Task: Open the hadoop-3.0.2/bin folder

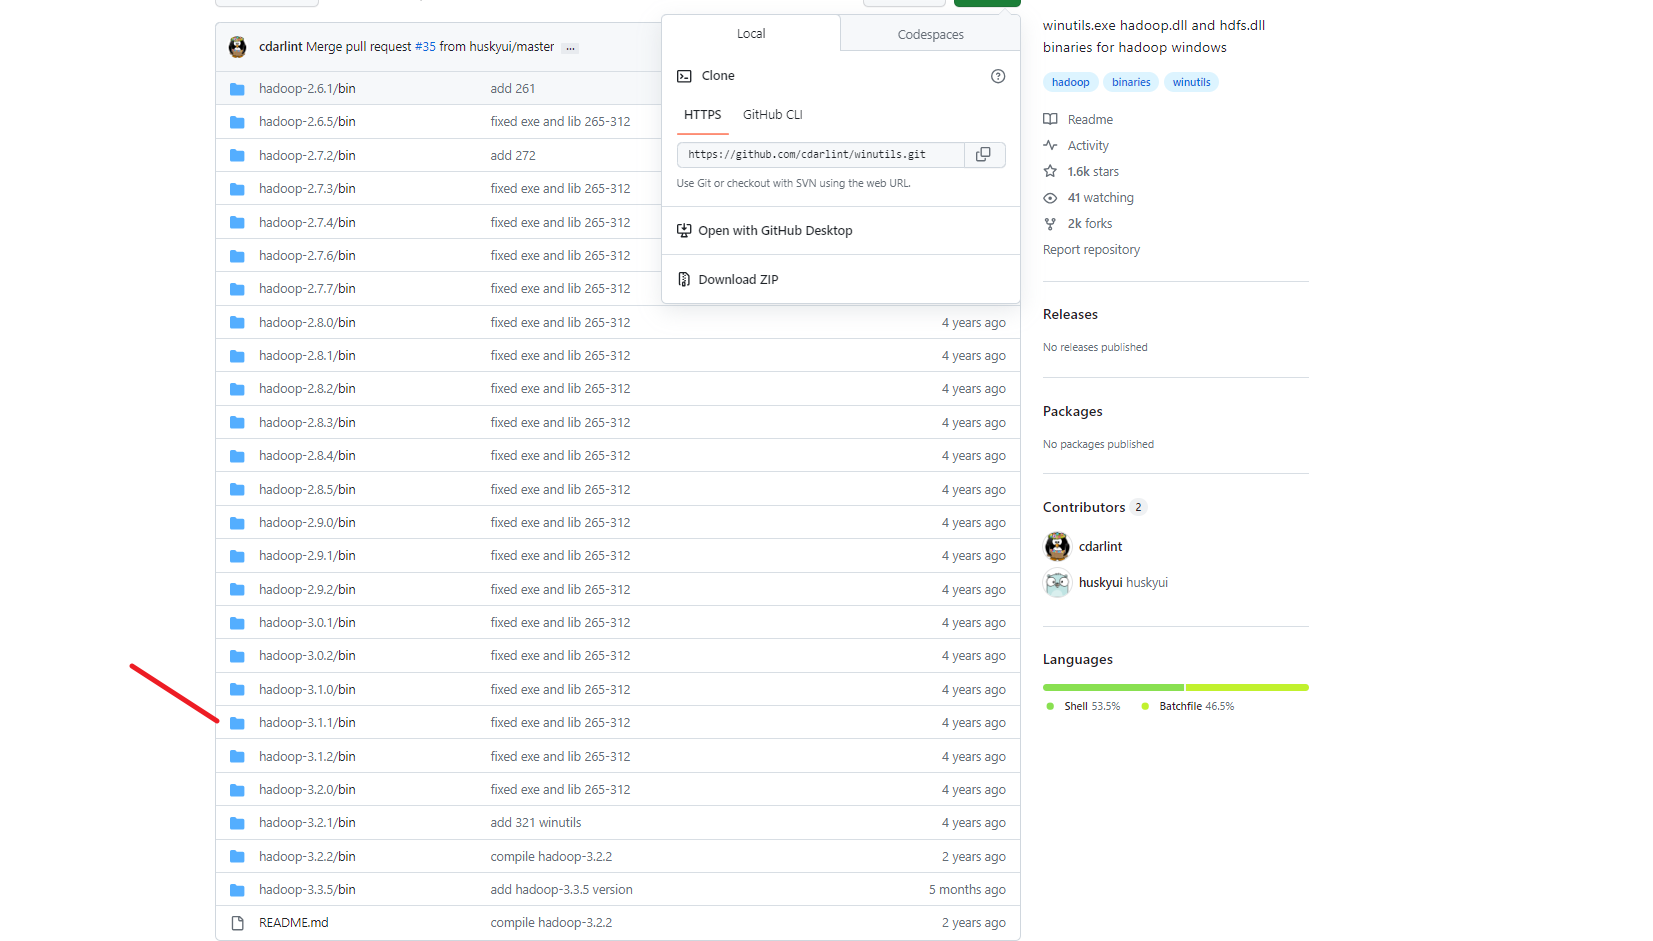Action: pos(307,656)
